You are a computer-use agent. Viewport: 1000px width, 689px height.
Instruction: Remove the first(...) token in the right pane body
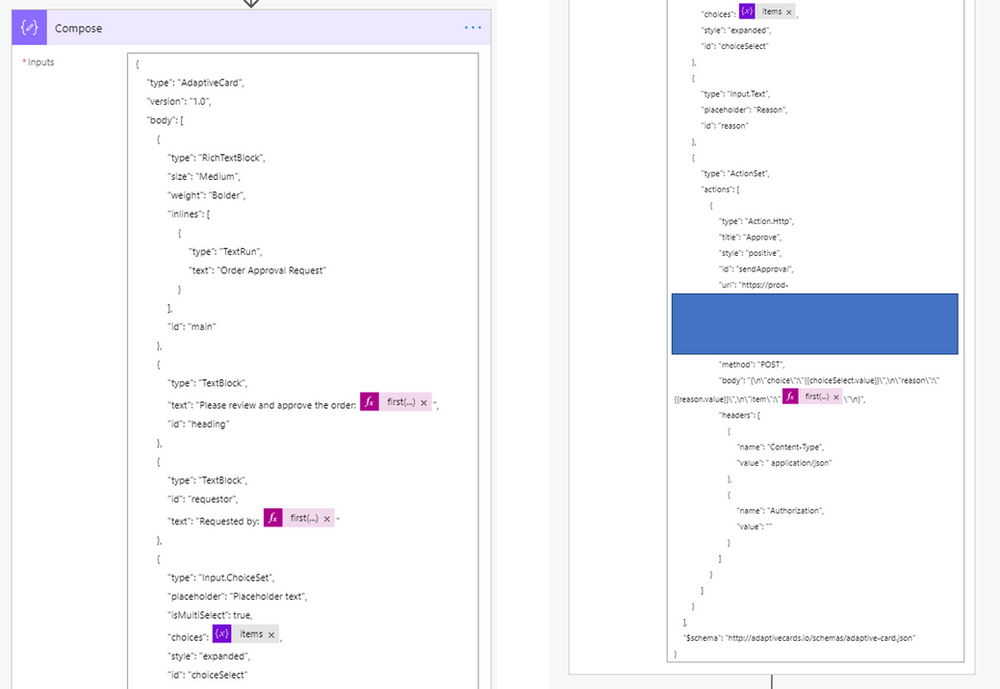click(x=835, y=397)
